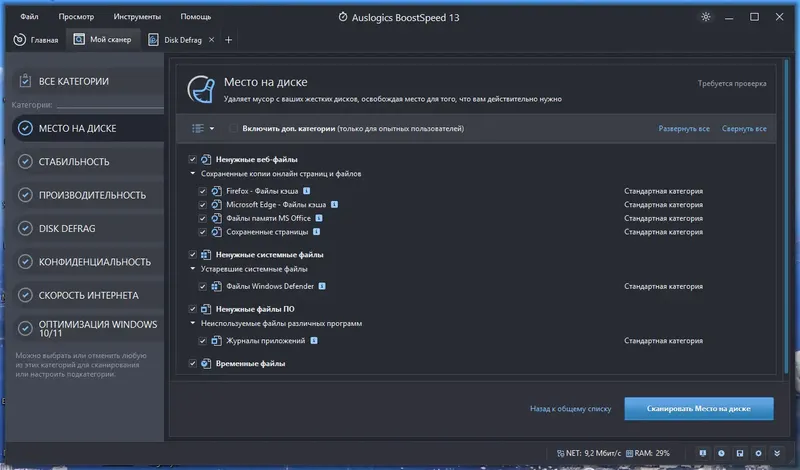
Task: Toggle check circle for СКОРОСТЬ ИНТЕРНЕТА
Action: point(25,295)
